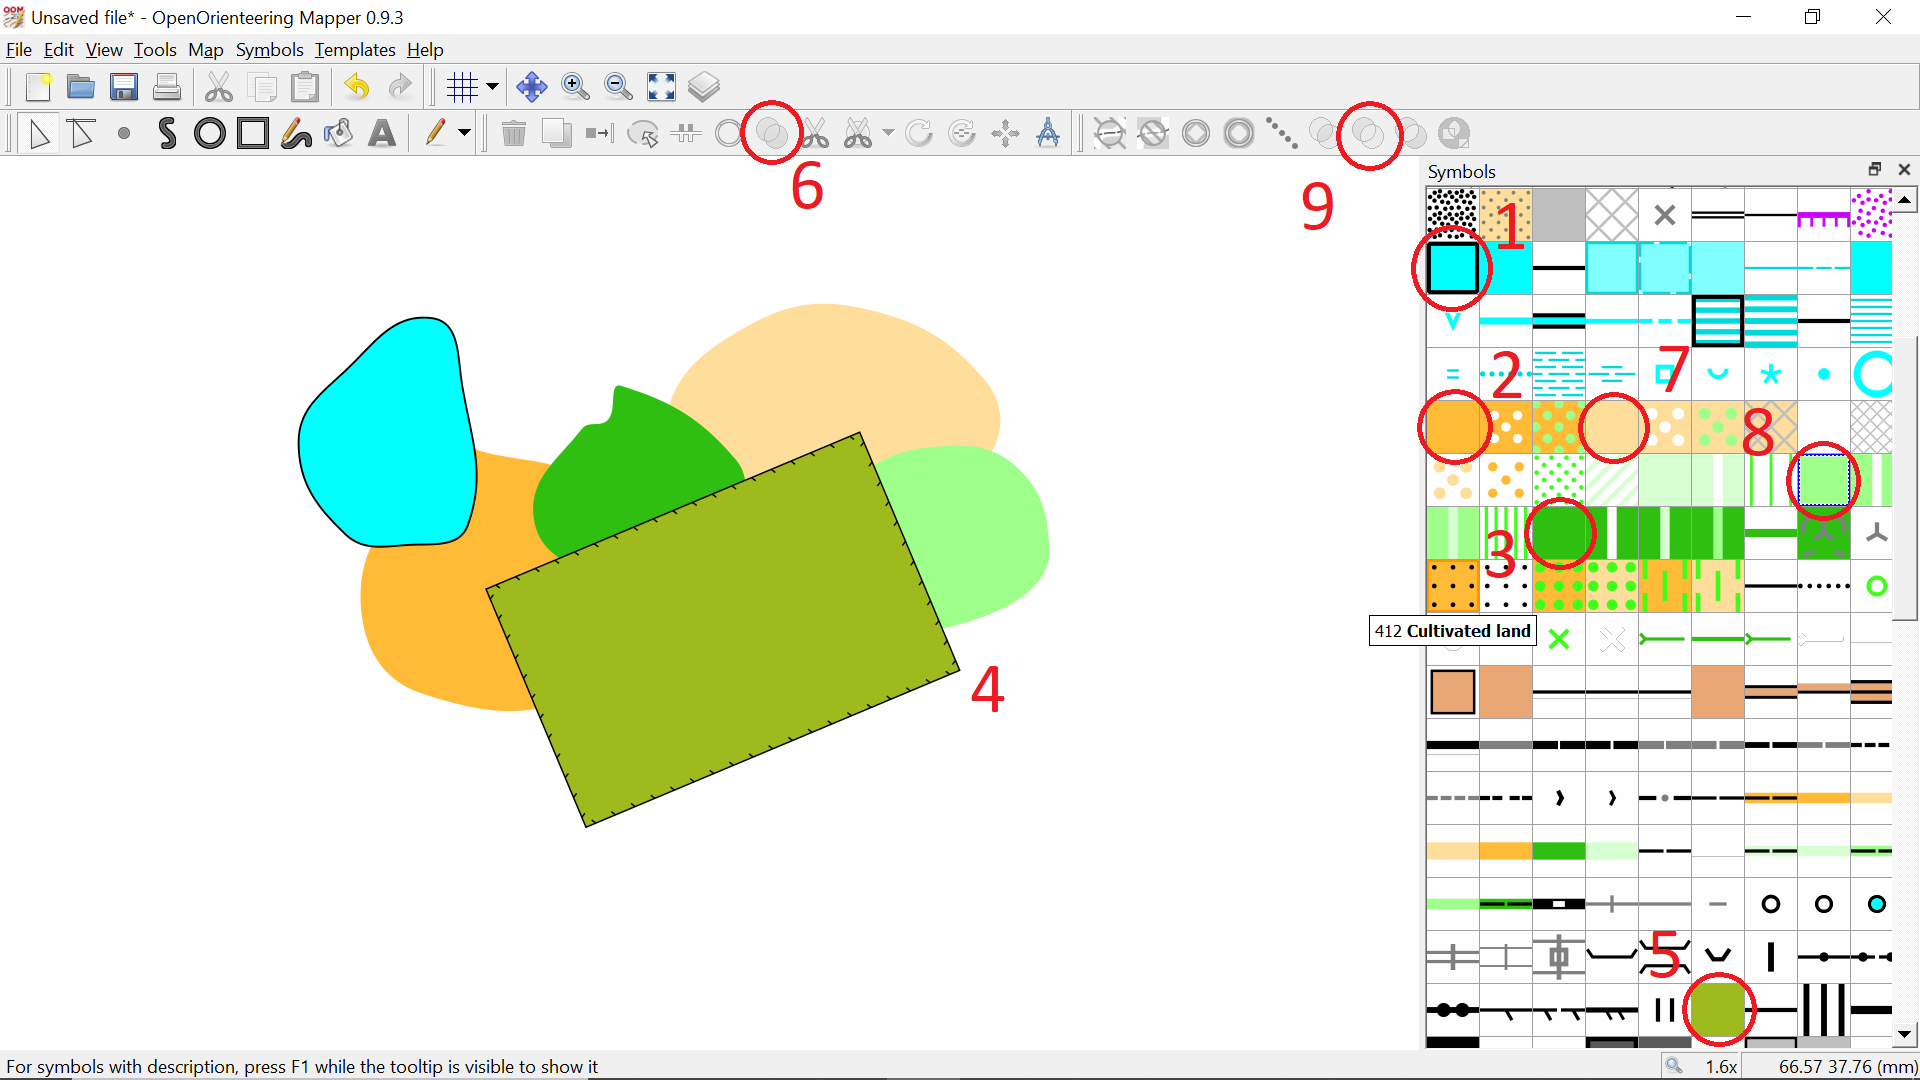Select the Draw Circle tool
Screen dimensions: 1920x1080
tap(209, 132)
